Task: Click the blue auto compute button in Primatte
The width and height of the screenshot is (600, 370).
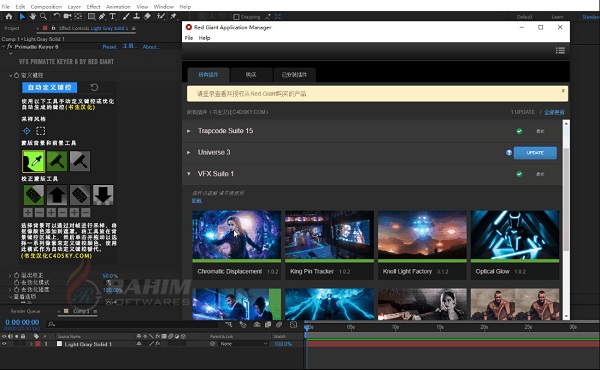Action: (x=49, y=87)
